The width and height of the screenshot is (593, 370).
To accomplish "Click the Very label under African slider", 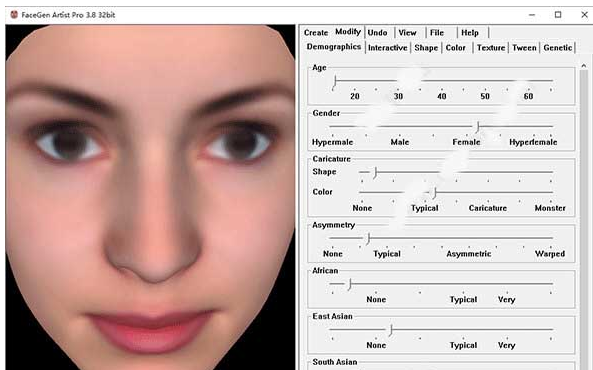I will [506, 300].
